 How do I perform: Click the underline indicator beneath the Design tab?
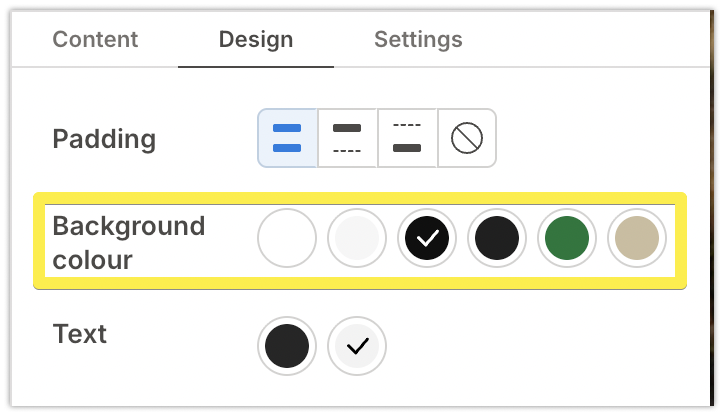click(256, 66)
